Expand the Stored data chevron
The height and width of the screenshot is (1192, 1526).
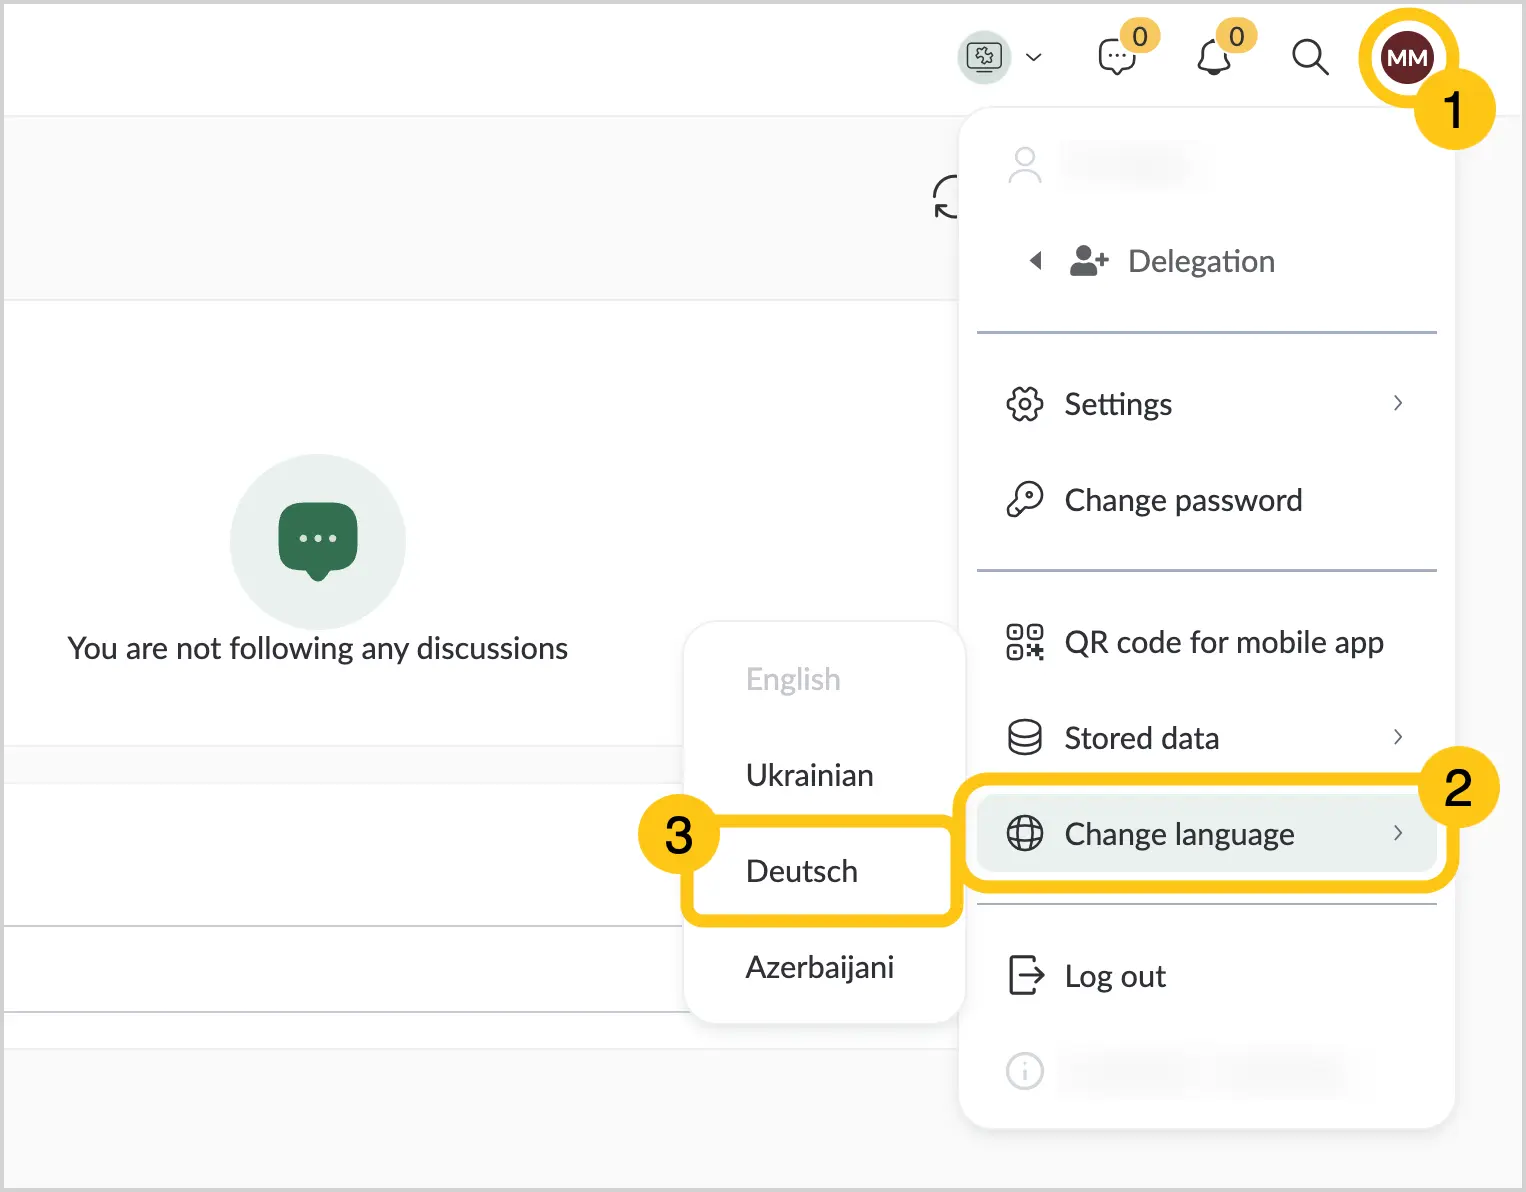pos(1398,737)
